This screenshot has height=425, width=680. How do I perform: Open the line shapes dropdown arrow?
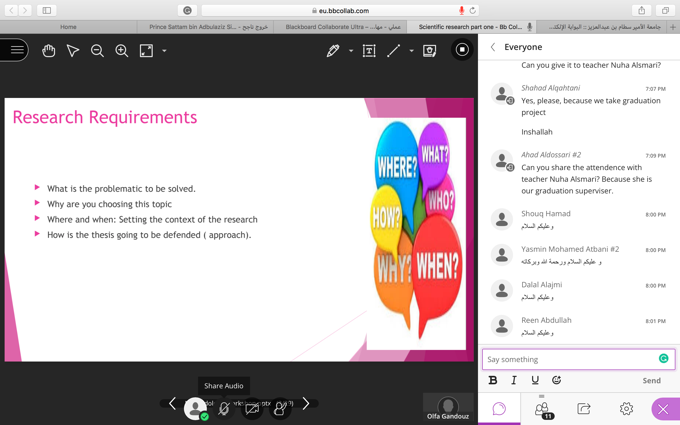pos(411,51)
